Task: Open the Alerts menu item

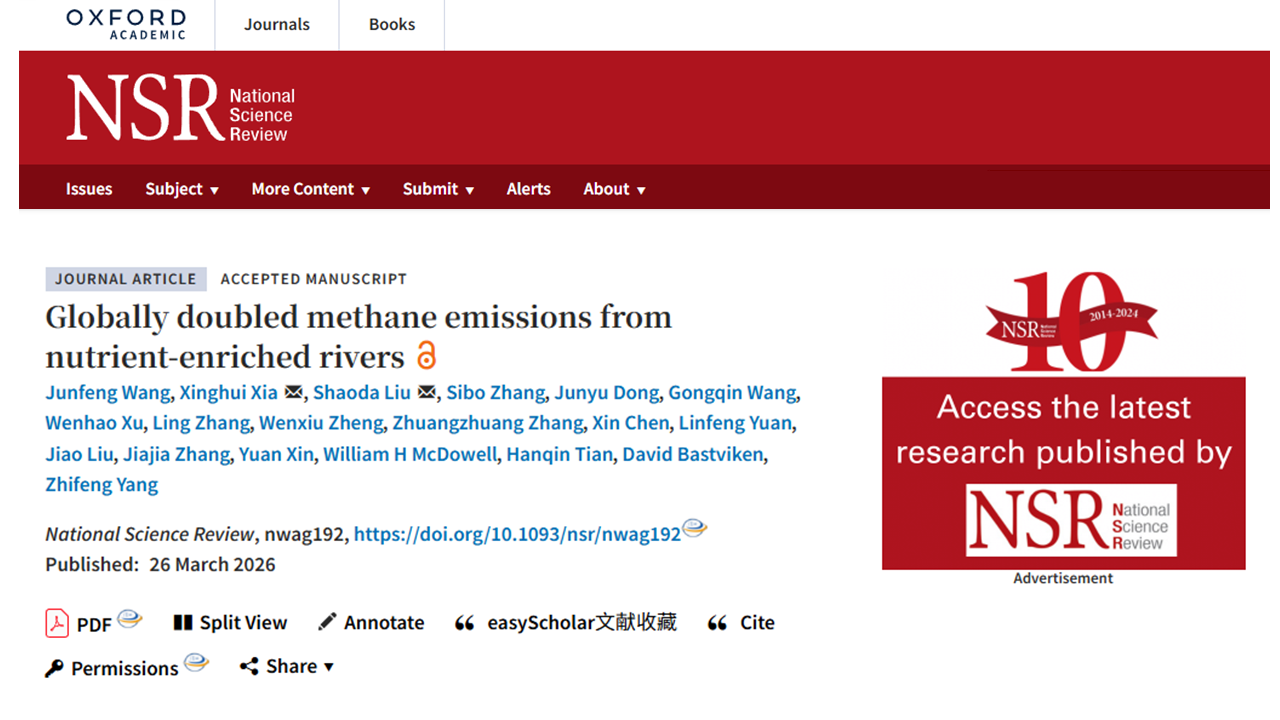Action: coord(528,189)
